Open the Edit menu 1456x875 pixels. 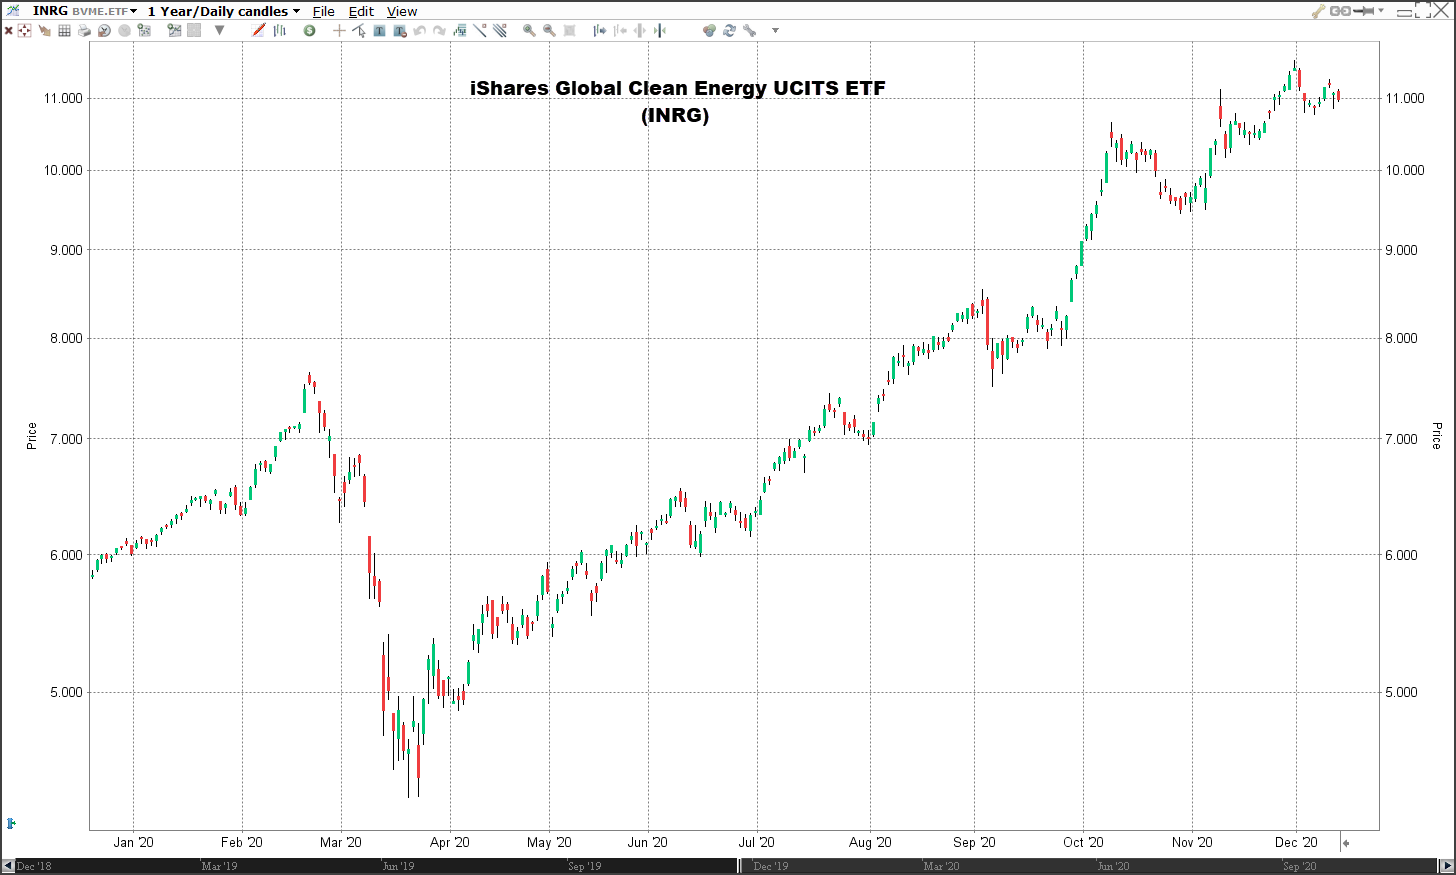(361, 11)
